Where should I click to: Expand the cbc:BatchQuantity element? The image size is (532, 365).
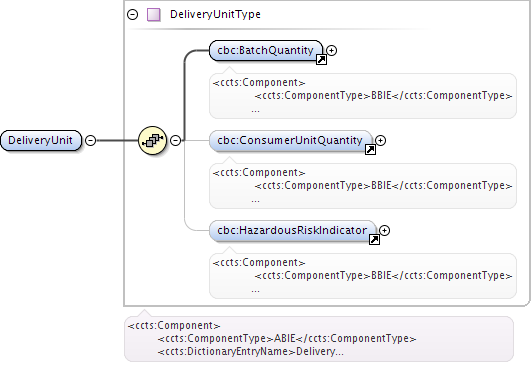331,51
